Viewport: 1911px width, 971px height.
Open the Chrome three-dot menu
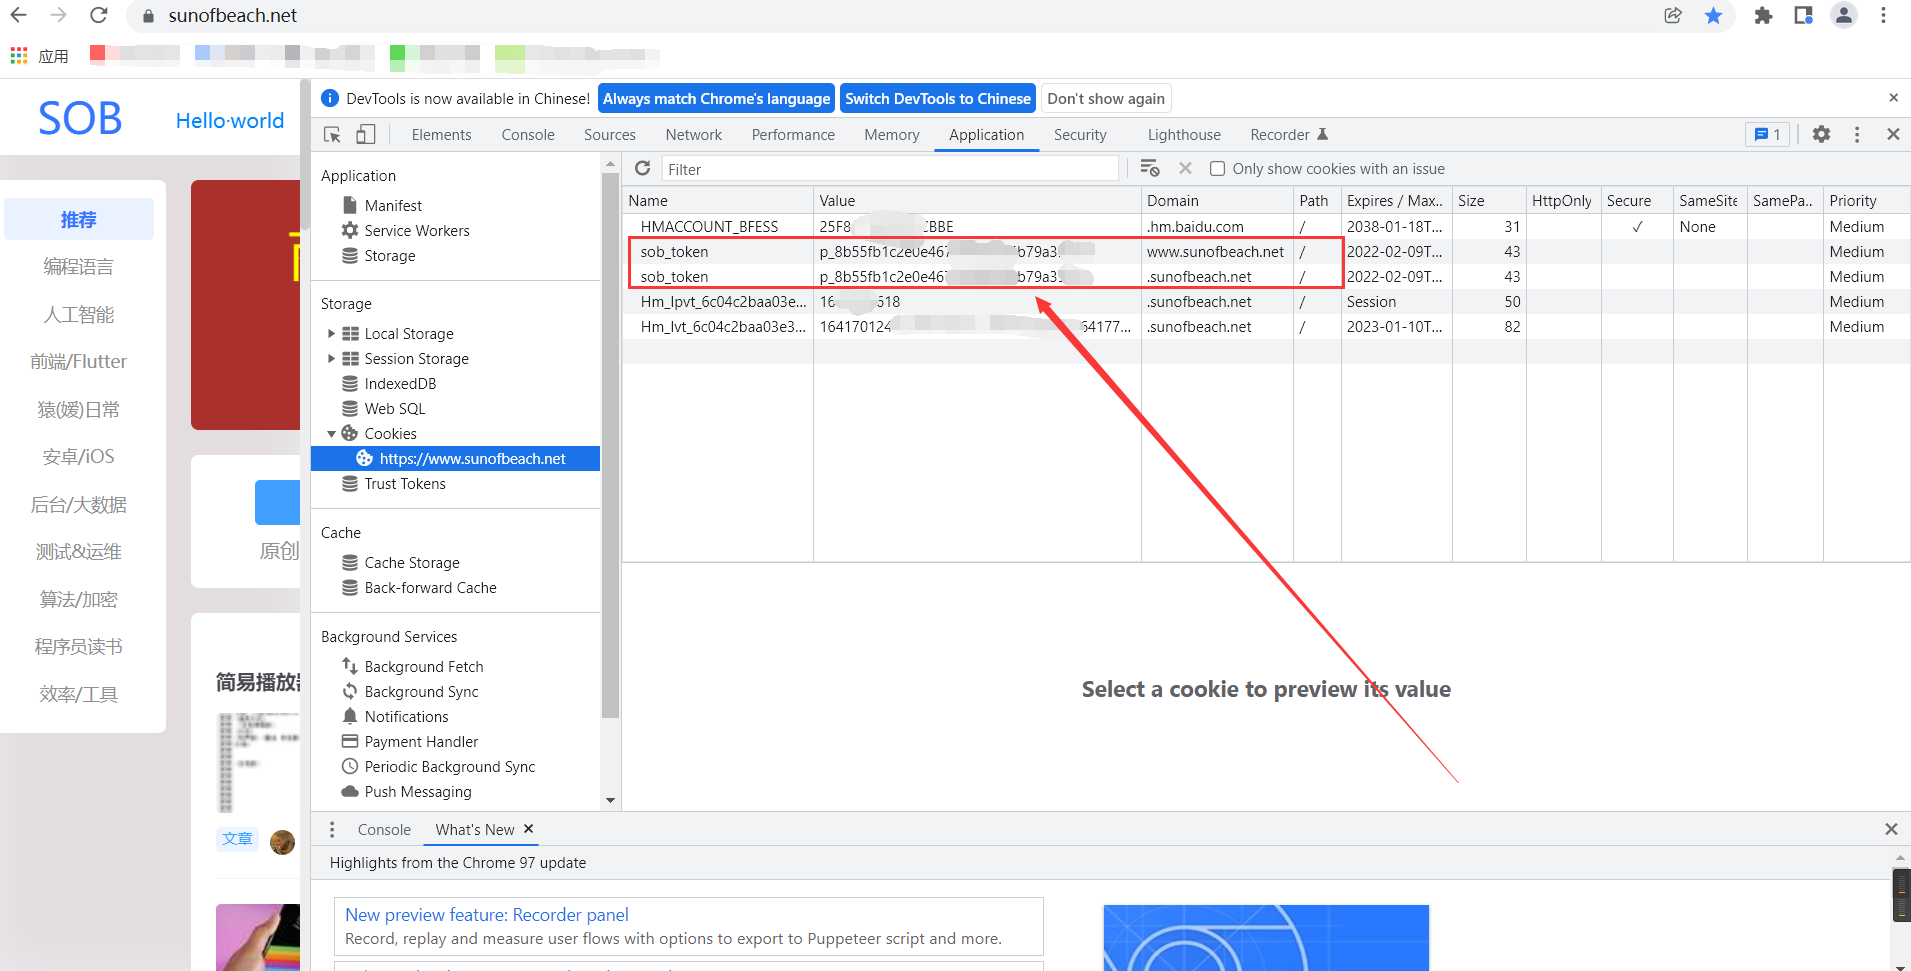(1884, 15)
